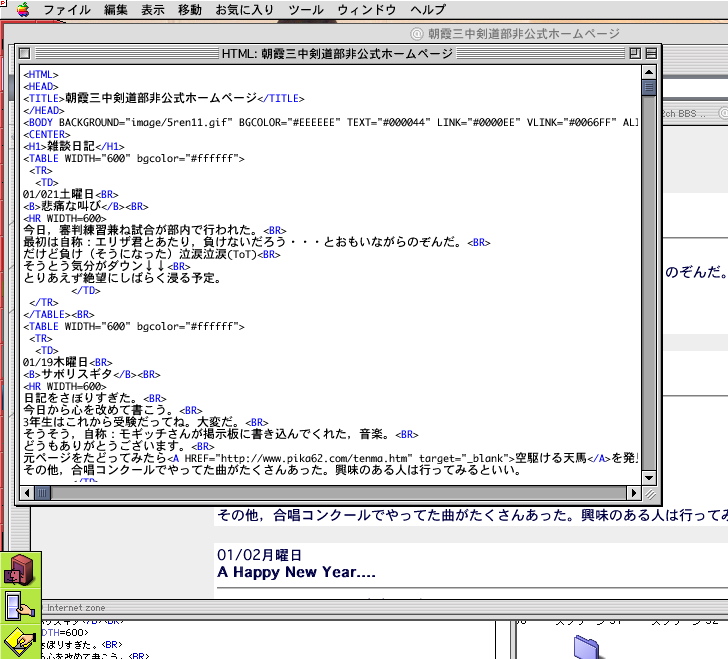Toggle the HTML source window's zoom box
Image resolution: width=728 pixels, height=659 pixels.
click(x=634, y=53)
